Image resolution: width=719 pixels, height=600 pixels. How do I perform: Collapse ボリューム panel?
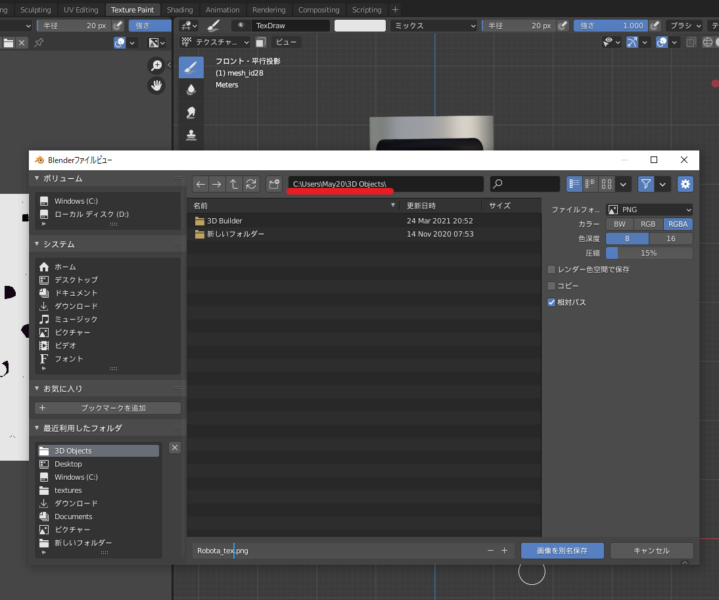point(37,178)
